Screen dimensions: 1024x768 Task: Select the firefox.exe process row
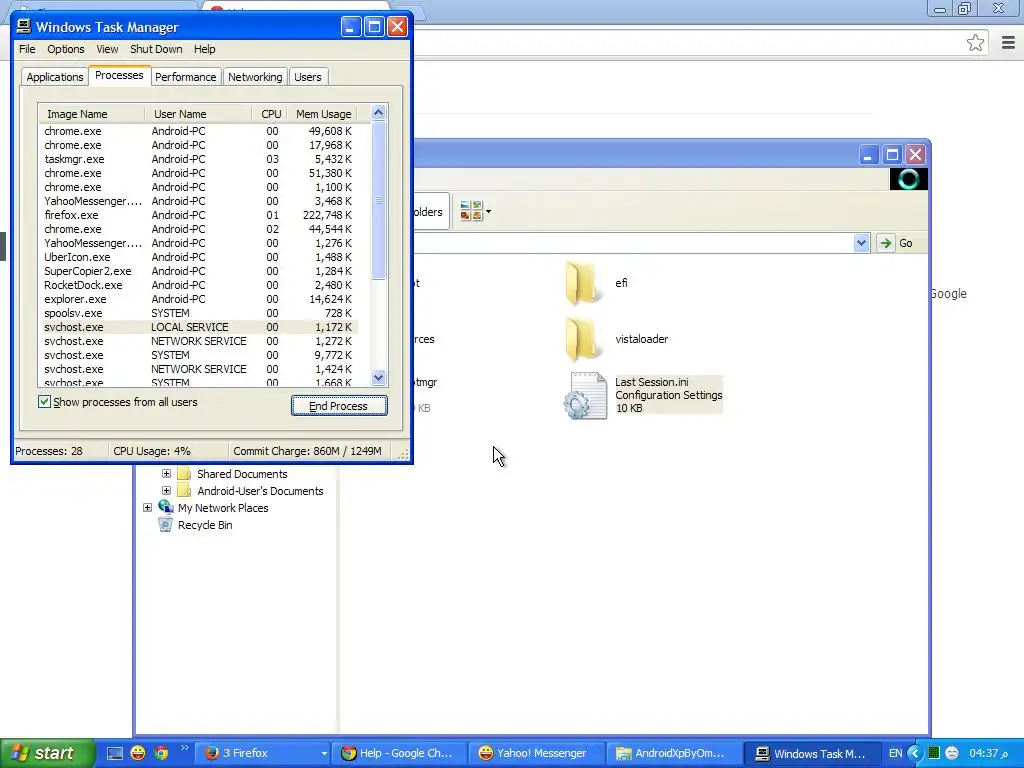pyautogui.click(x=198, y=215)
